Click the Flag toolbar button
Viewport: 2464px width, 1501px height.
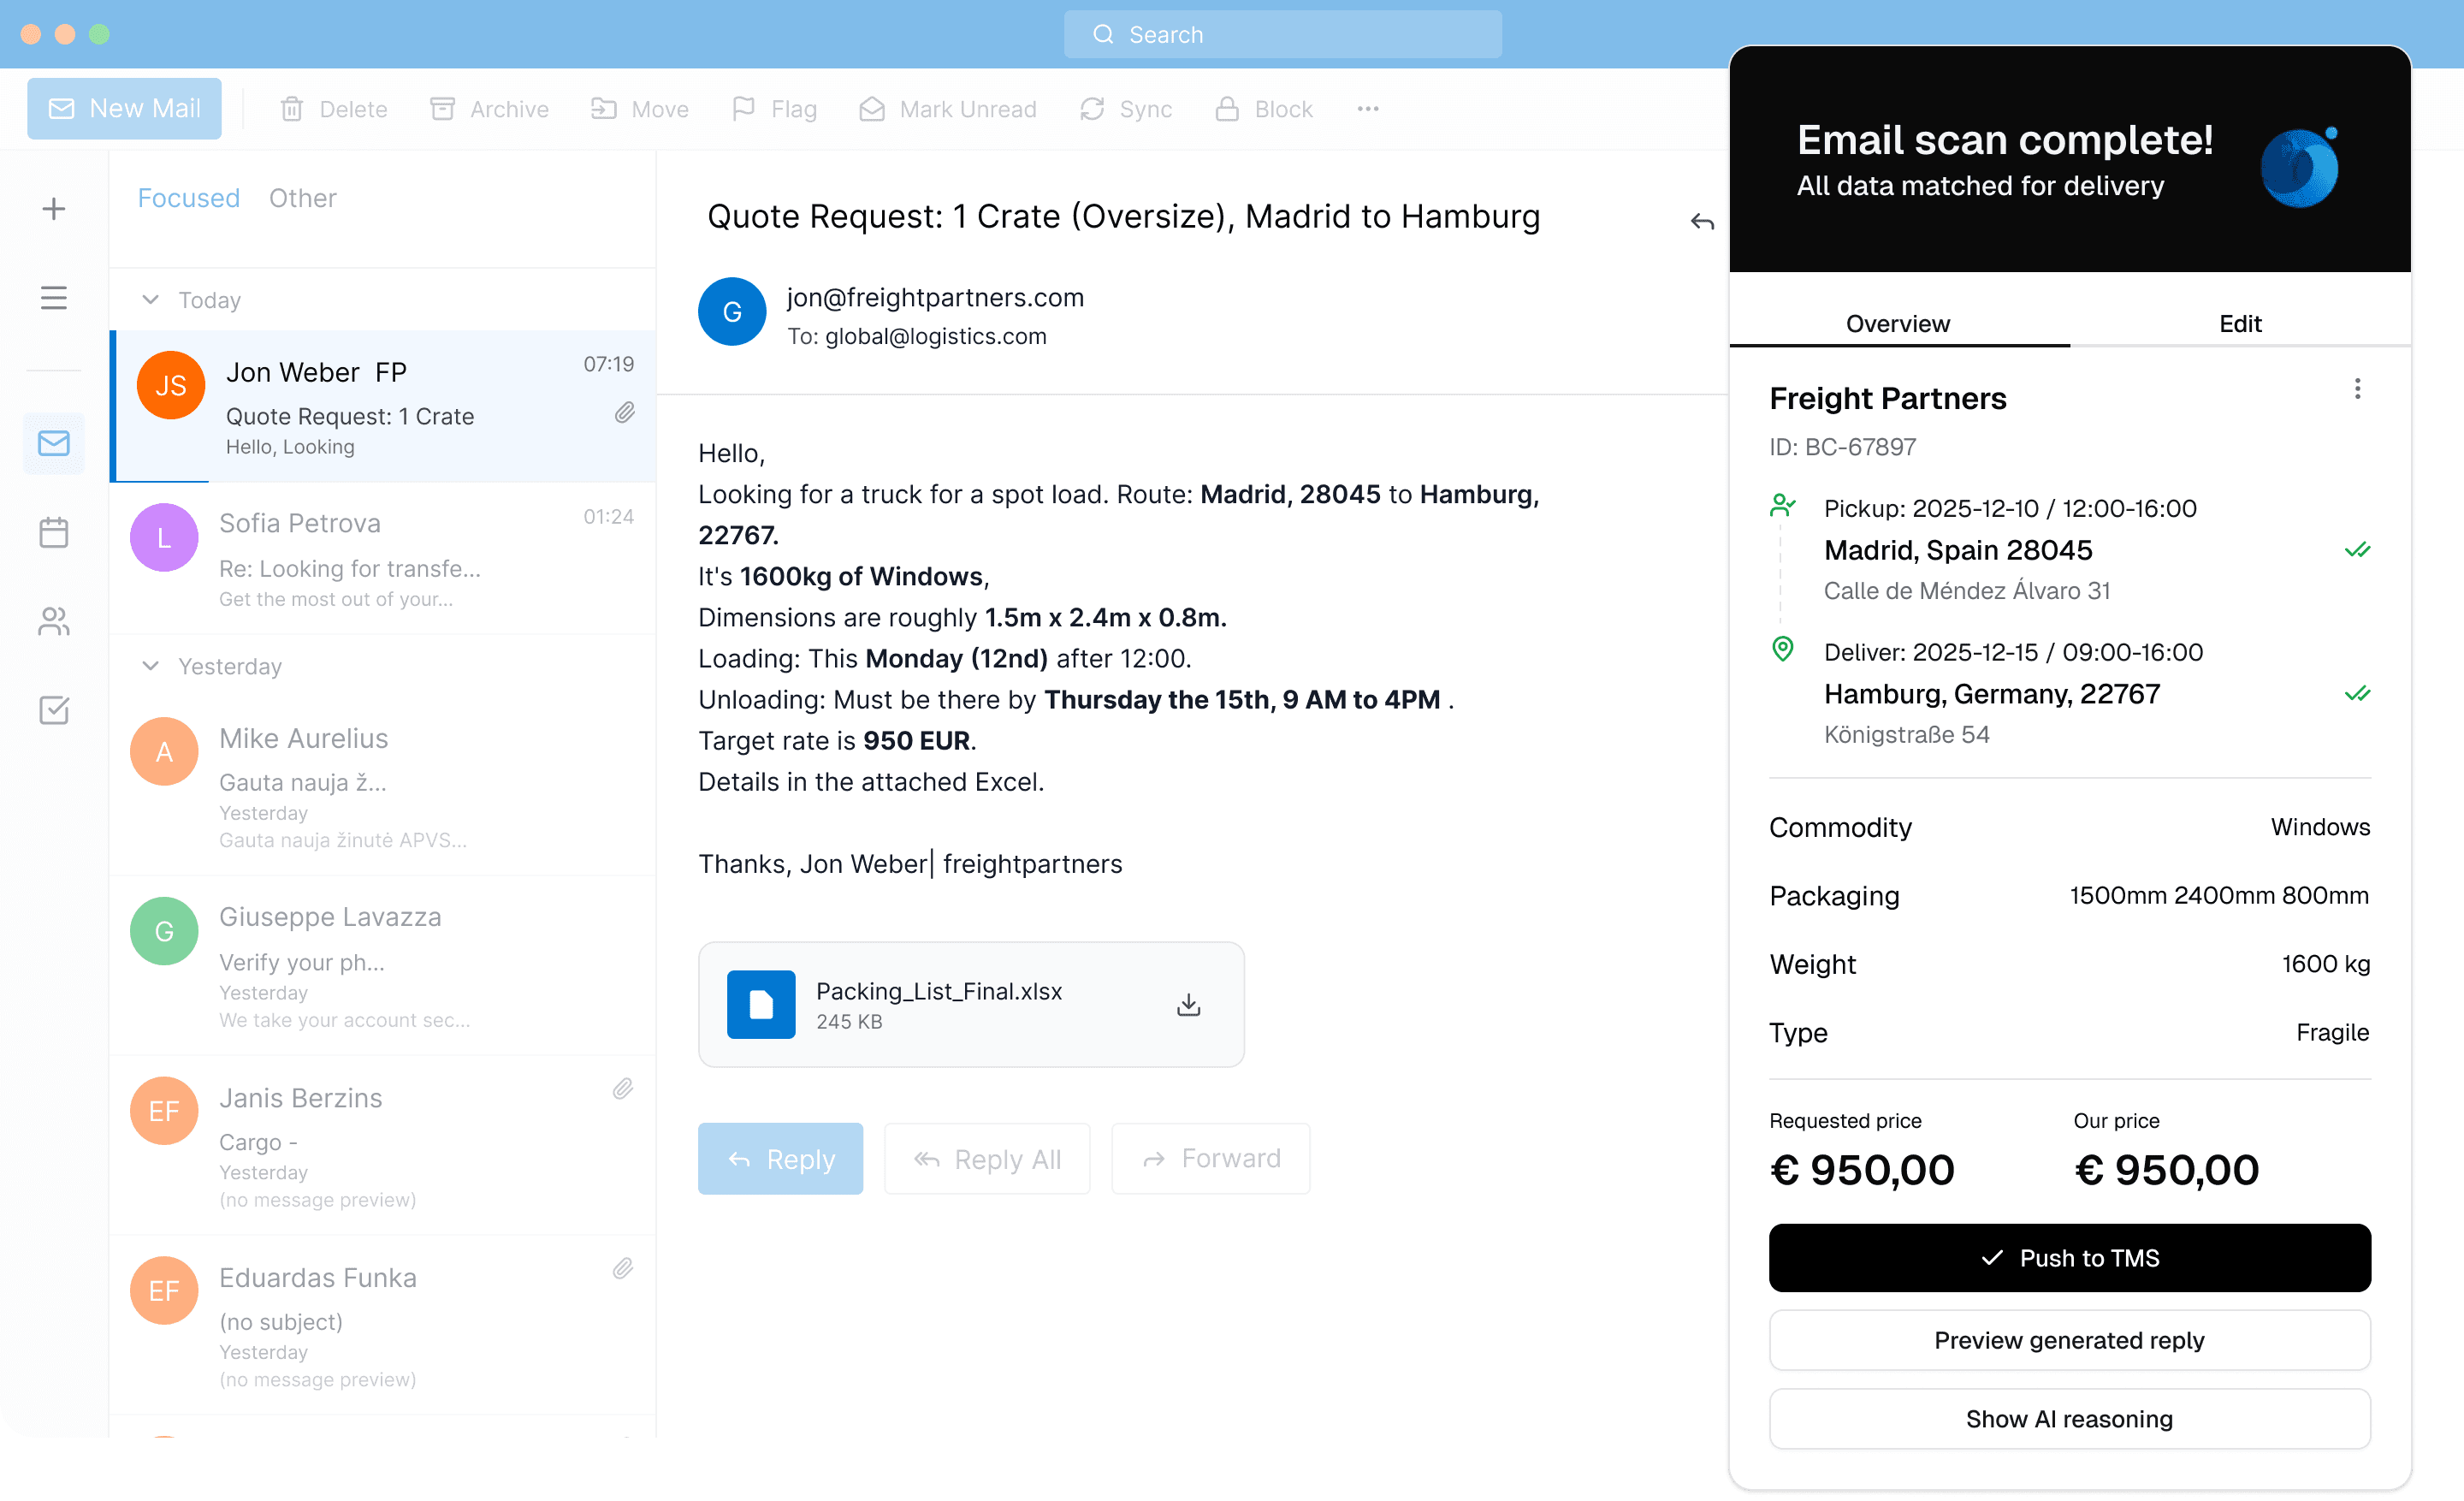(775, 109)
